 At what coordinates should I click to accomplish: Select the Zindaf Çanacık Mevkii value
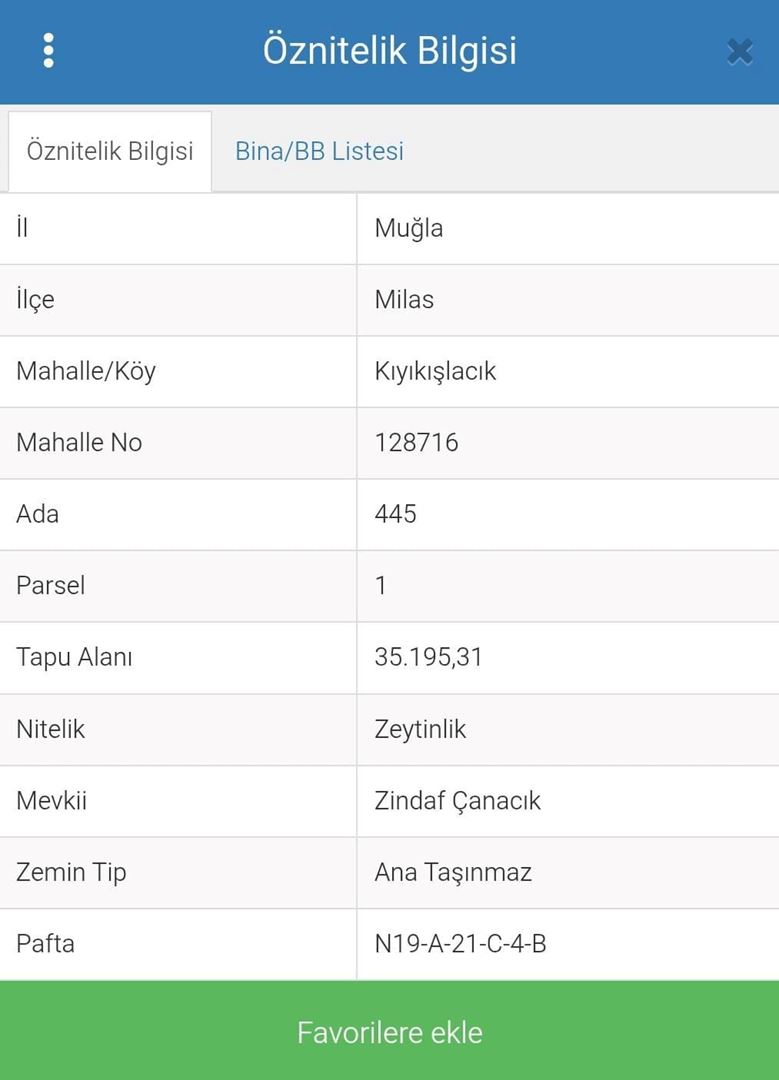(457, 800)
